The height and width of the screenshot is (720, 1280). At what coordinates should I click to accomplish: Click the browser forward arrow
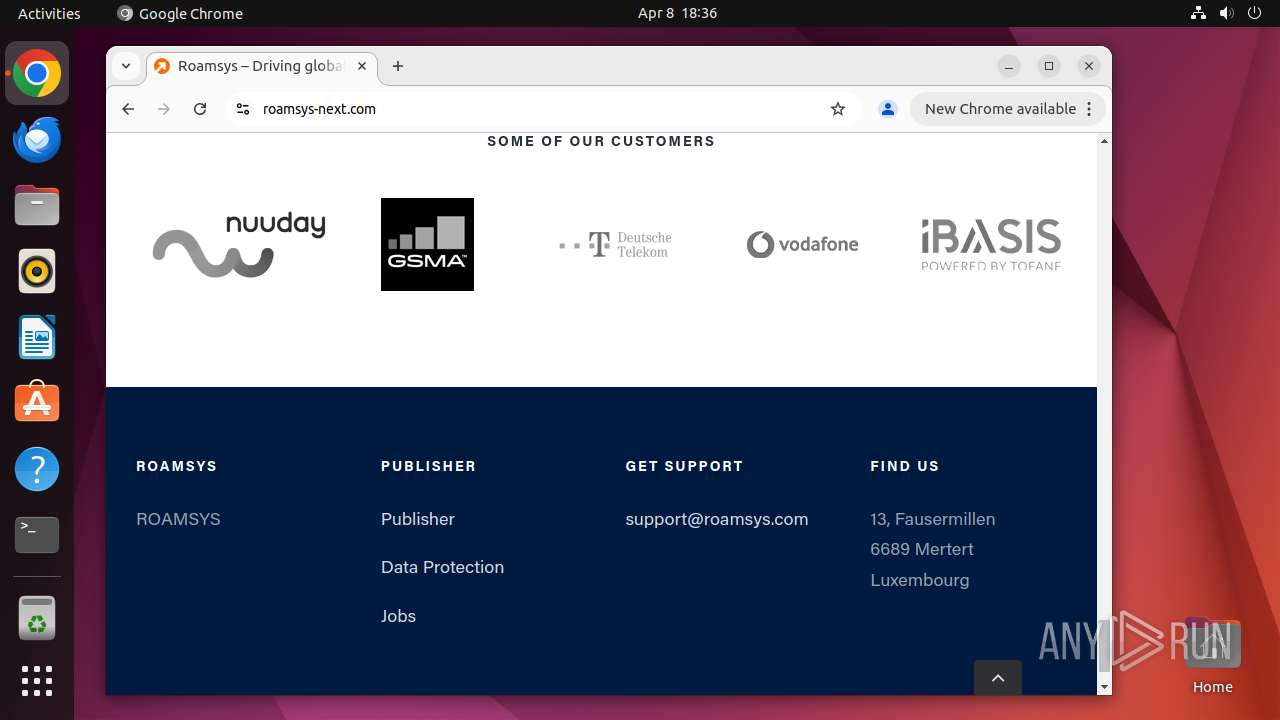tap(164, 109)
